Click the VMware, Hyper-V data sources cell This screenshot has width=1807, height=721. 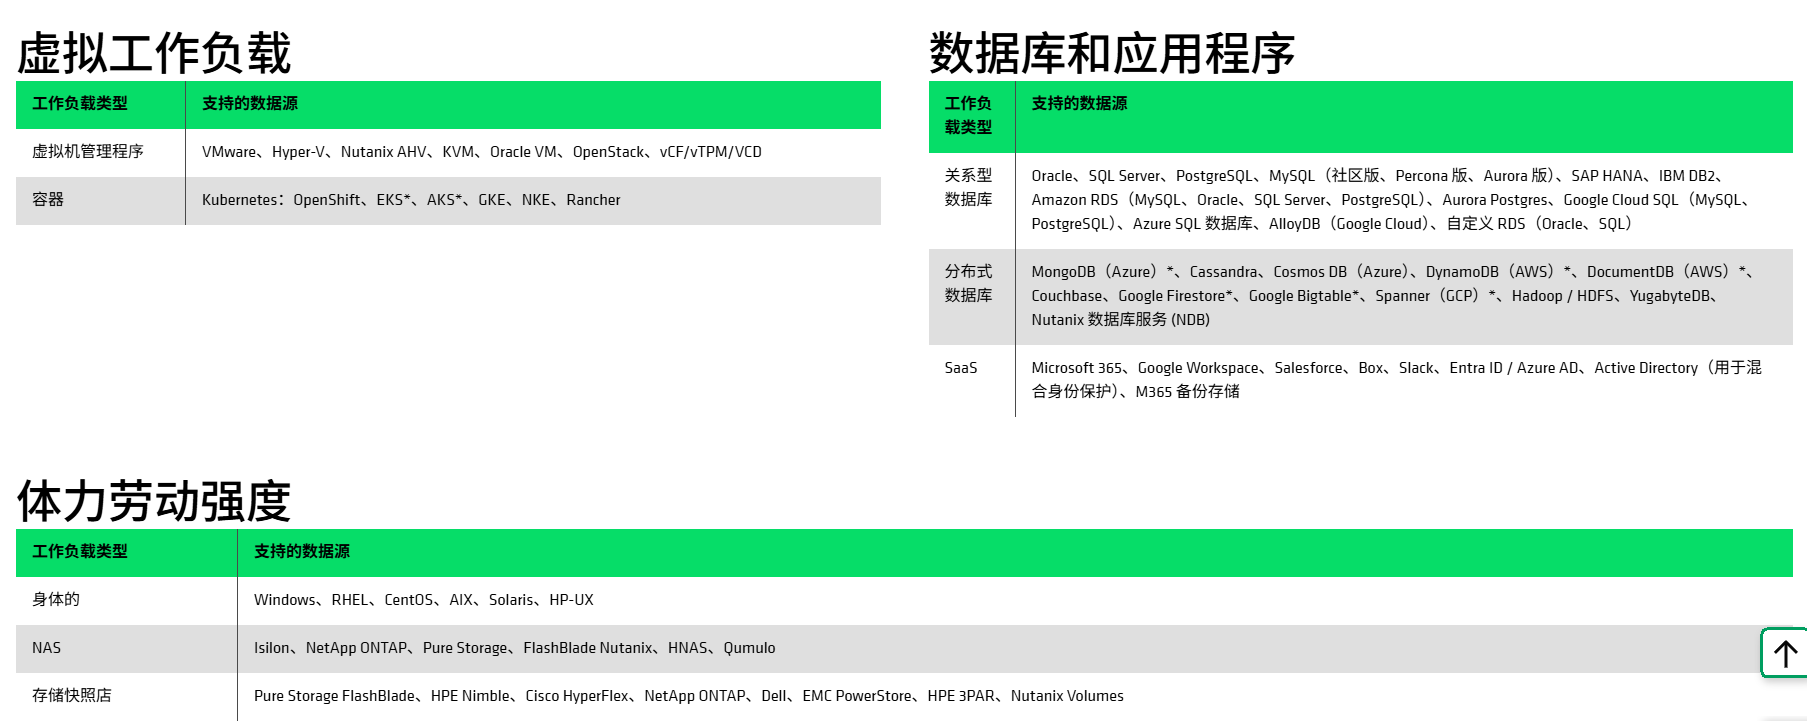(533, 152)
